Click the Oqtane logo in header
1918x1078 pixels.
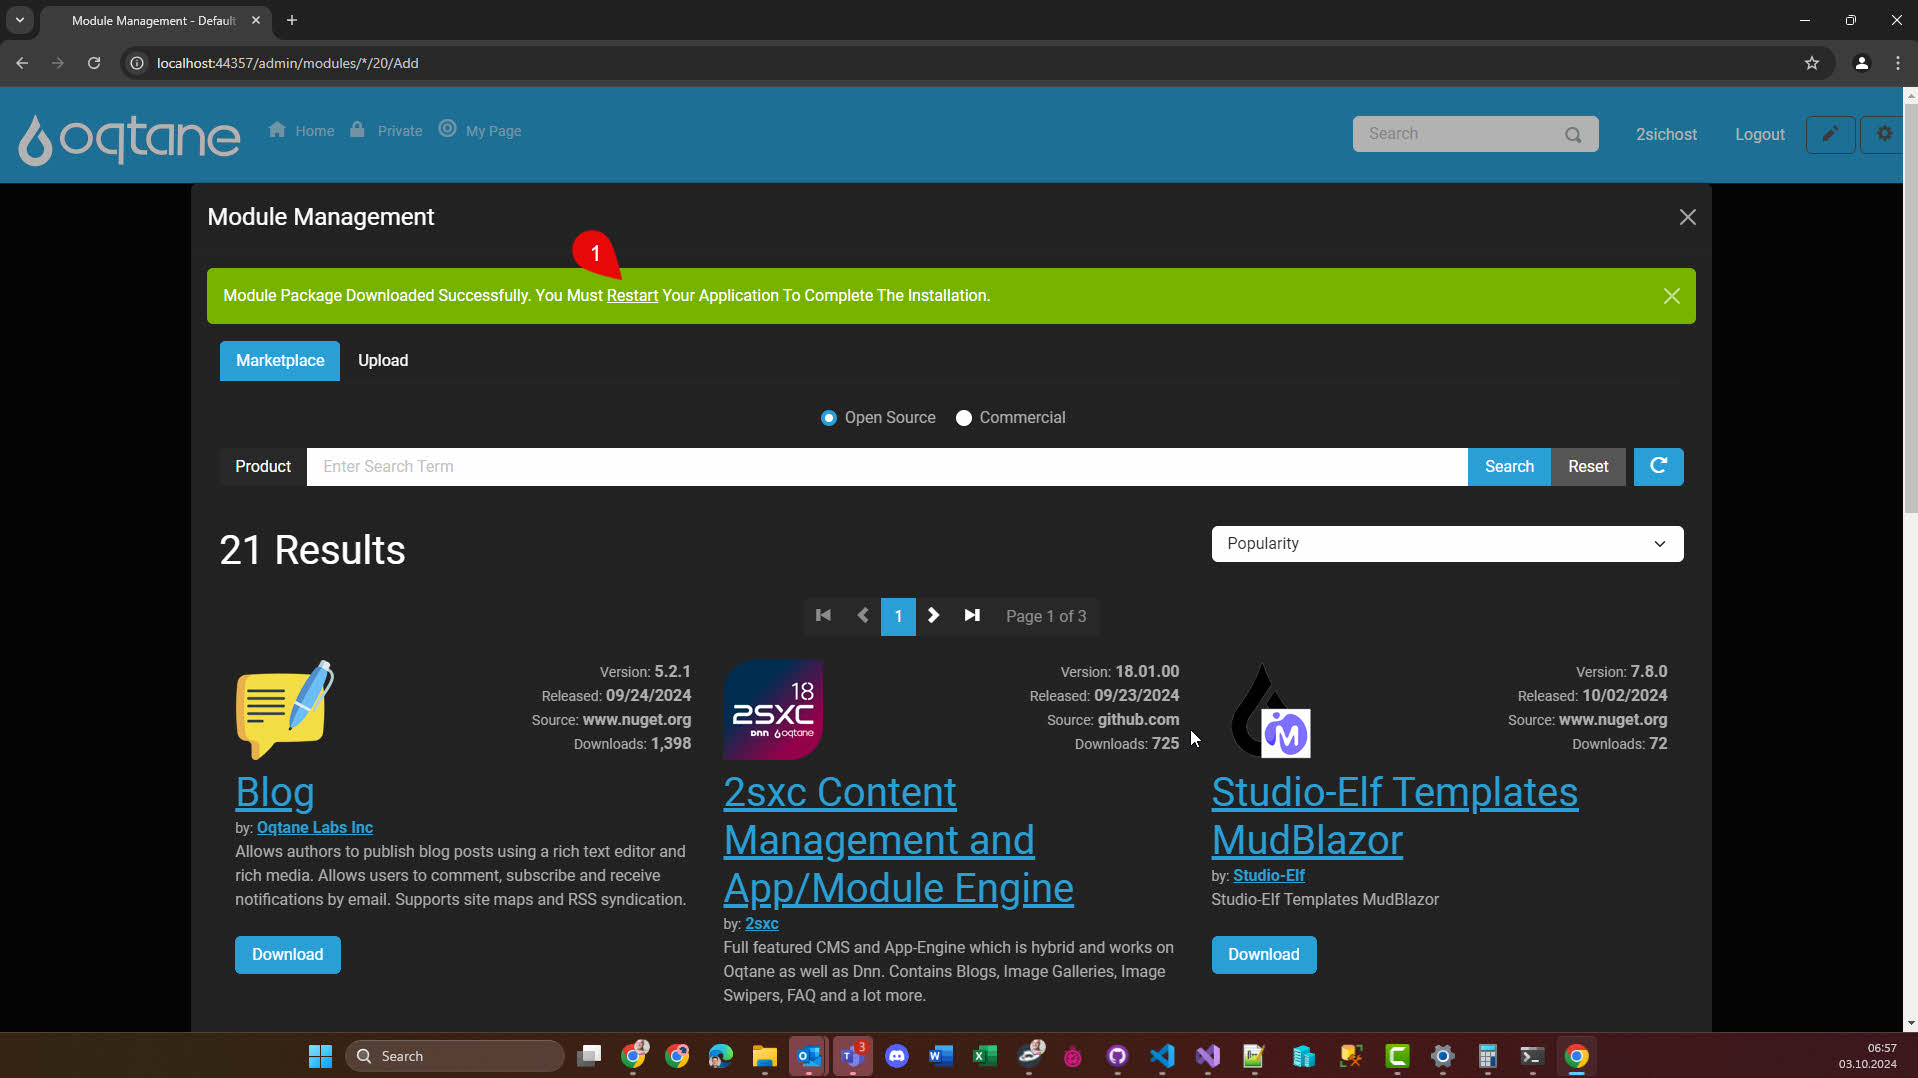[129, 137]
